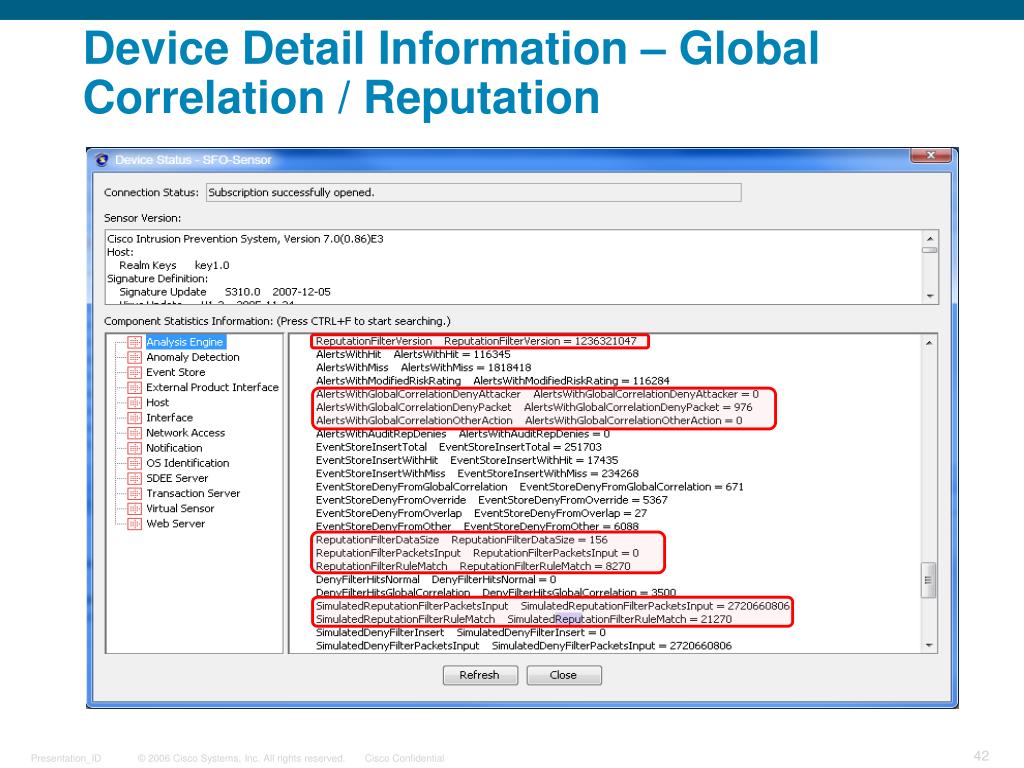Screen dimensions: 1024x768
Task: Click the EventStoreInsertWithHit = 17435 line
Action: coord(467,460)
